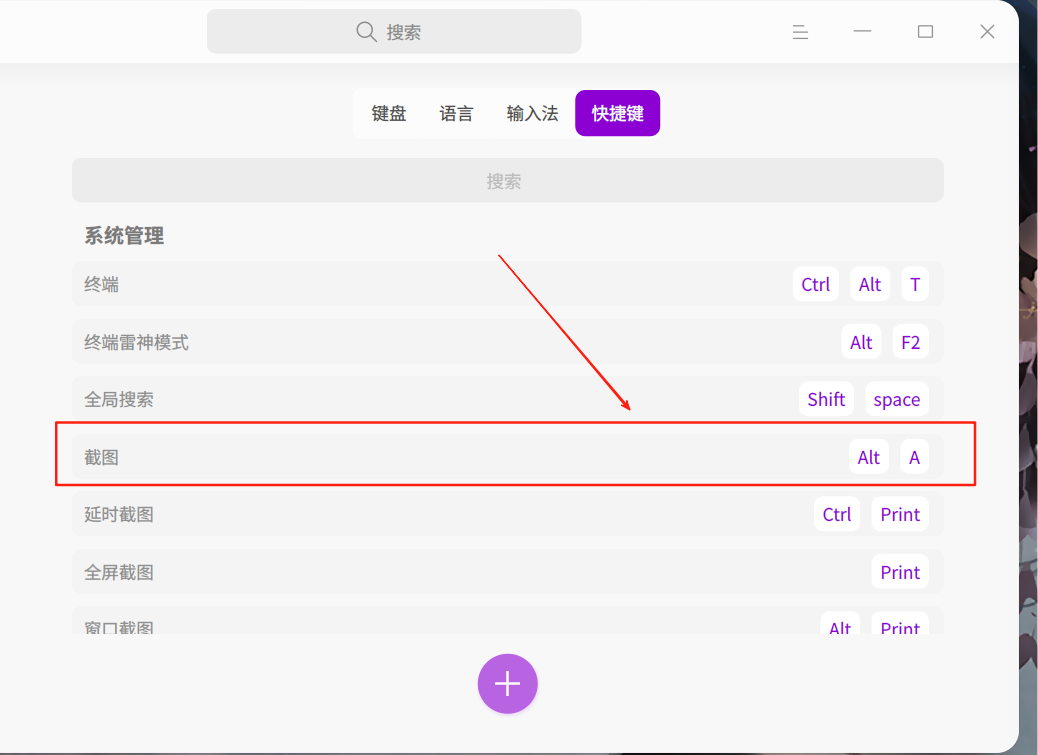Switch to the 键盘 tab
The image size is (1038, 755).
389,113
